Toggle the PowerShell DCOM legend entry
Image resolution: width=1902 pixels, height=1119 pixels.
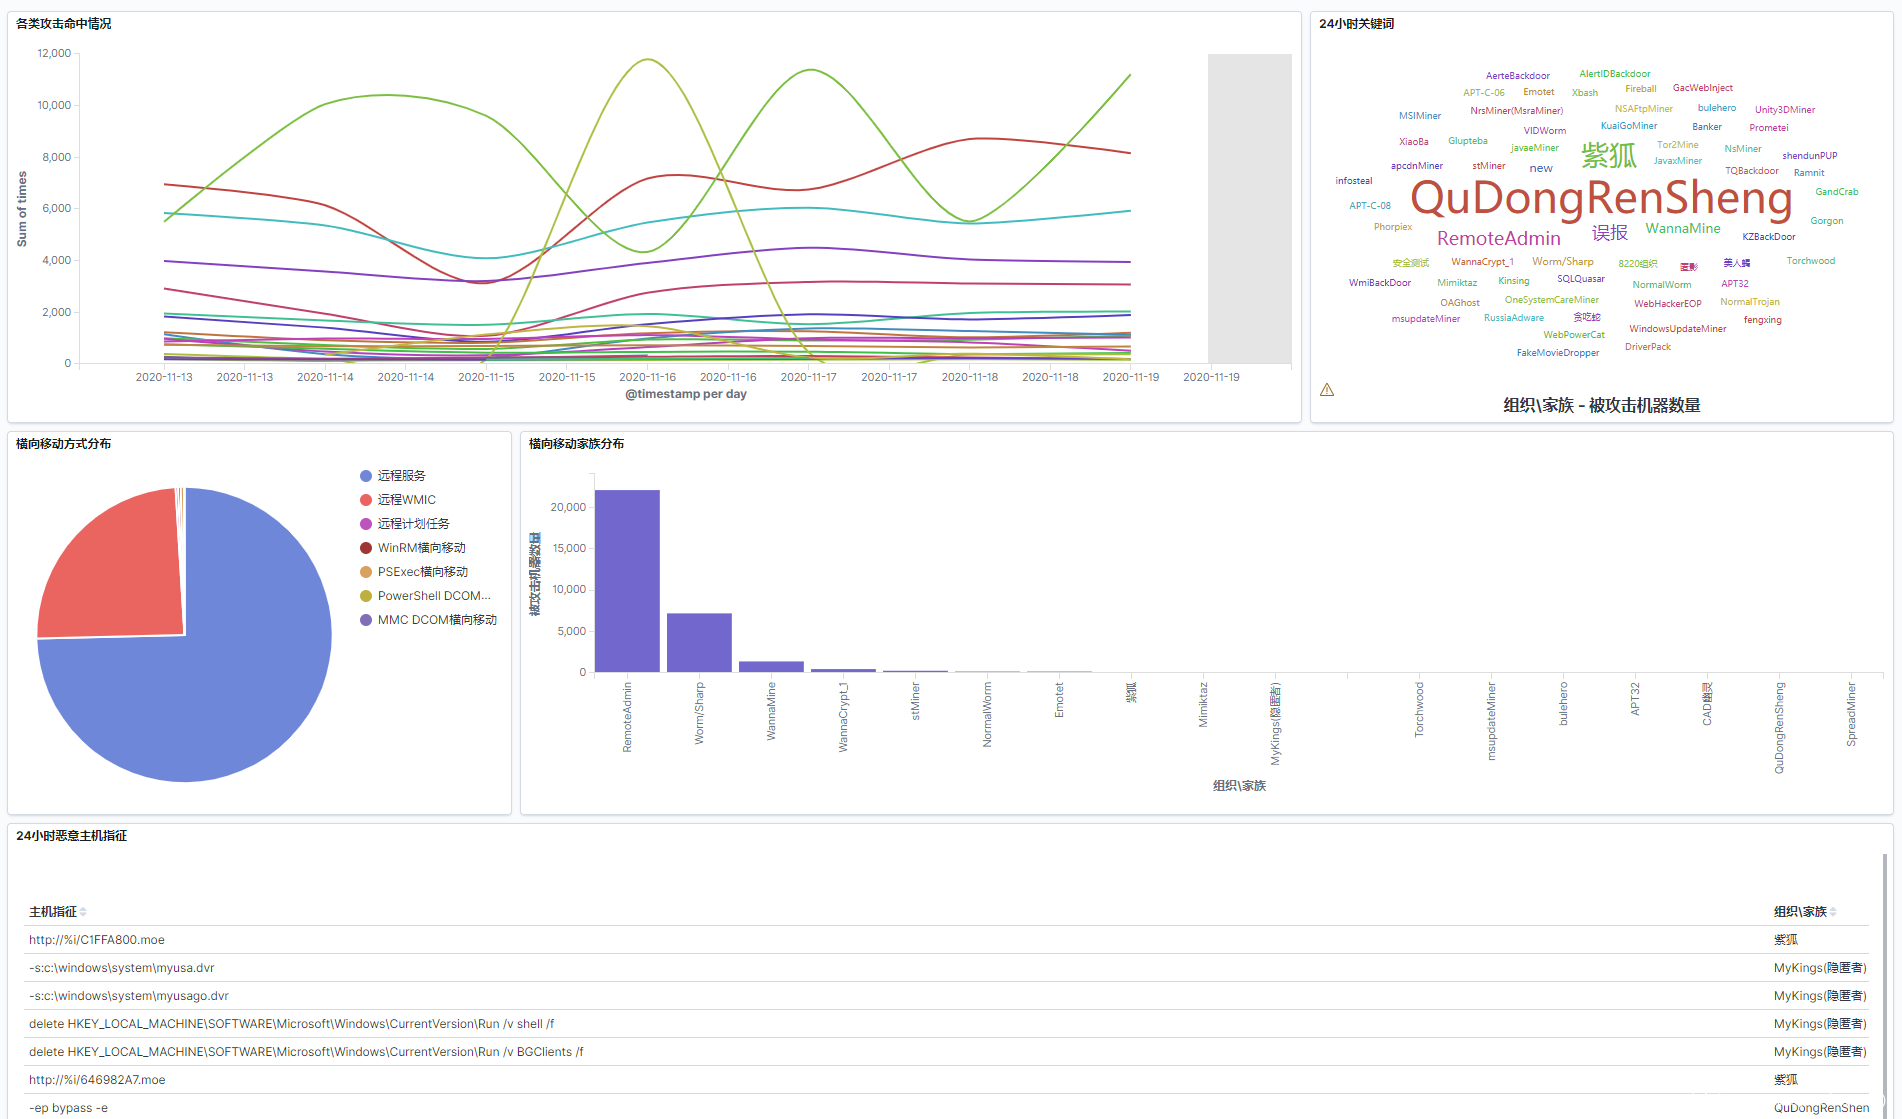tap(433, 596)
